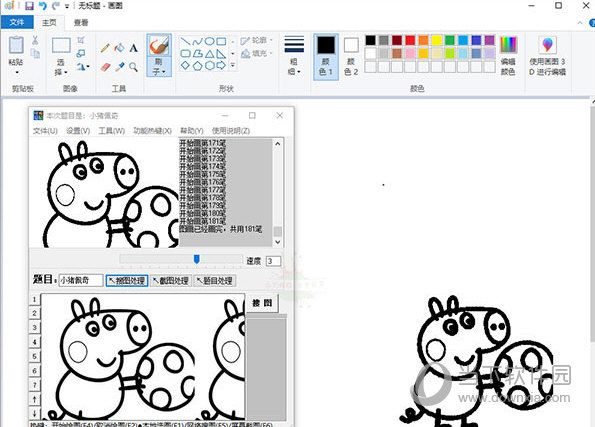Click the Brushes tool icon
The height and width of the screenshot is (427, 595).
159,46
